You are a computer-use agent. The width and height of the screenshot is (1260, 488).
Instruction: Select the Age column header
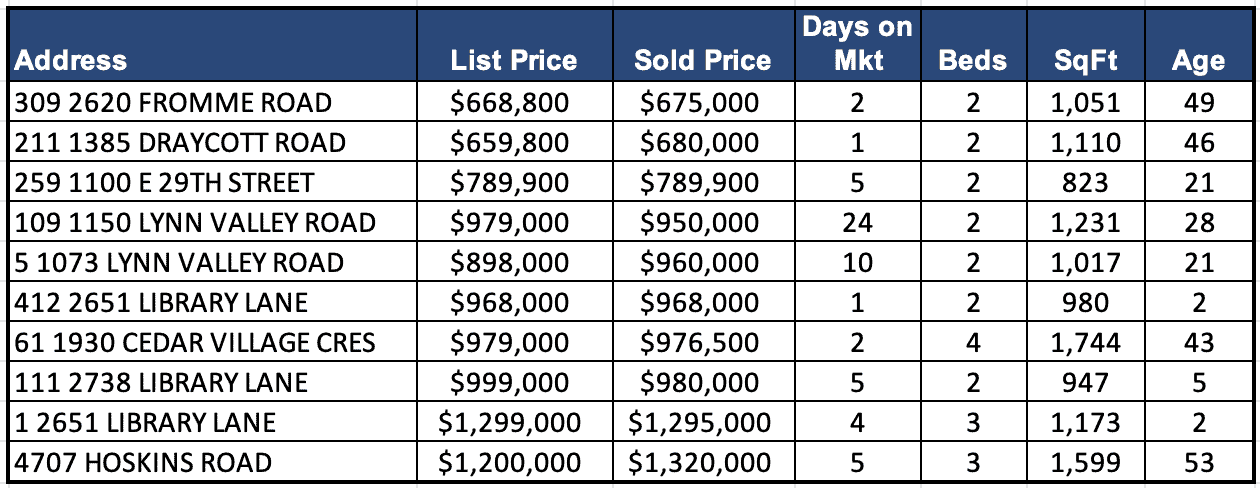1198,60
